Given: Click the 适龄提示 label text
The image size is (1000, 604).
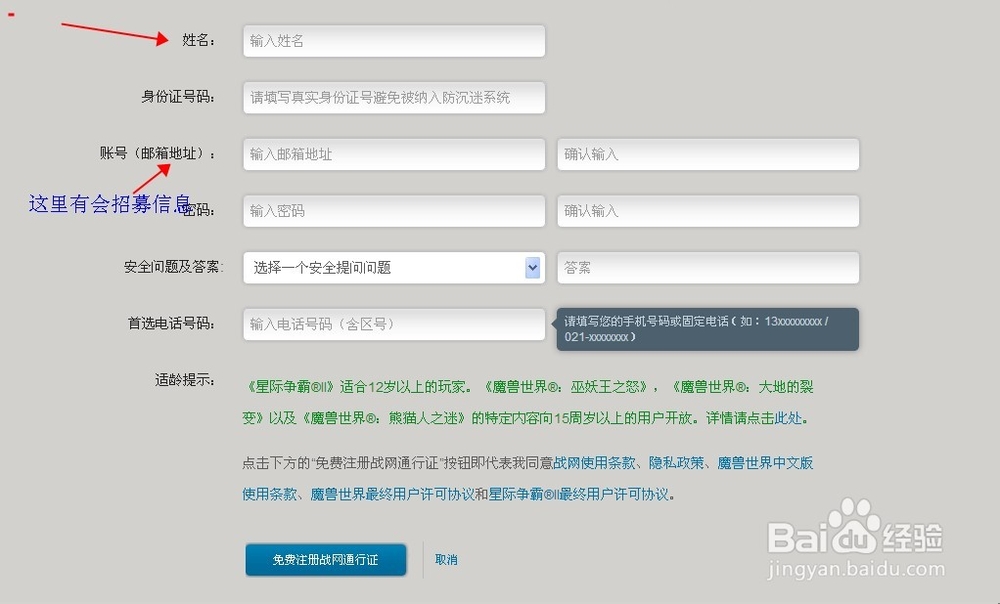Looking at the screenshot, I should (185, 380).
